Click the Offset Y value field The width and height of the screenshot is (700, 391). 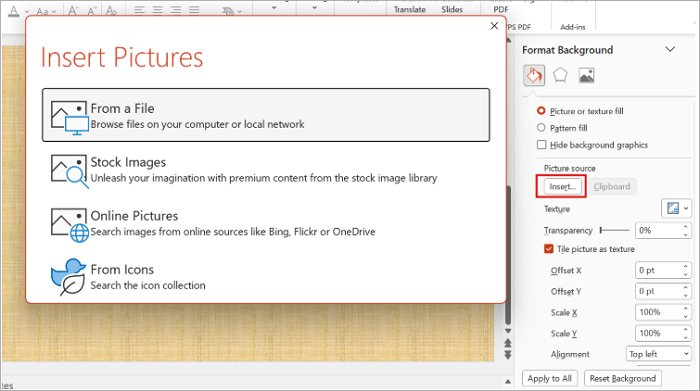click(658, 291)
